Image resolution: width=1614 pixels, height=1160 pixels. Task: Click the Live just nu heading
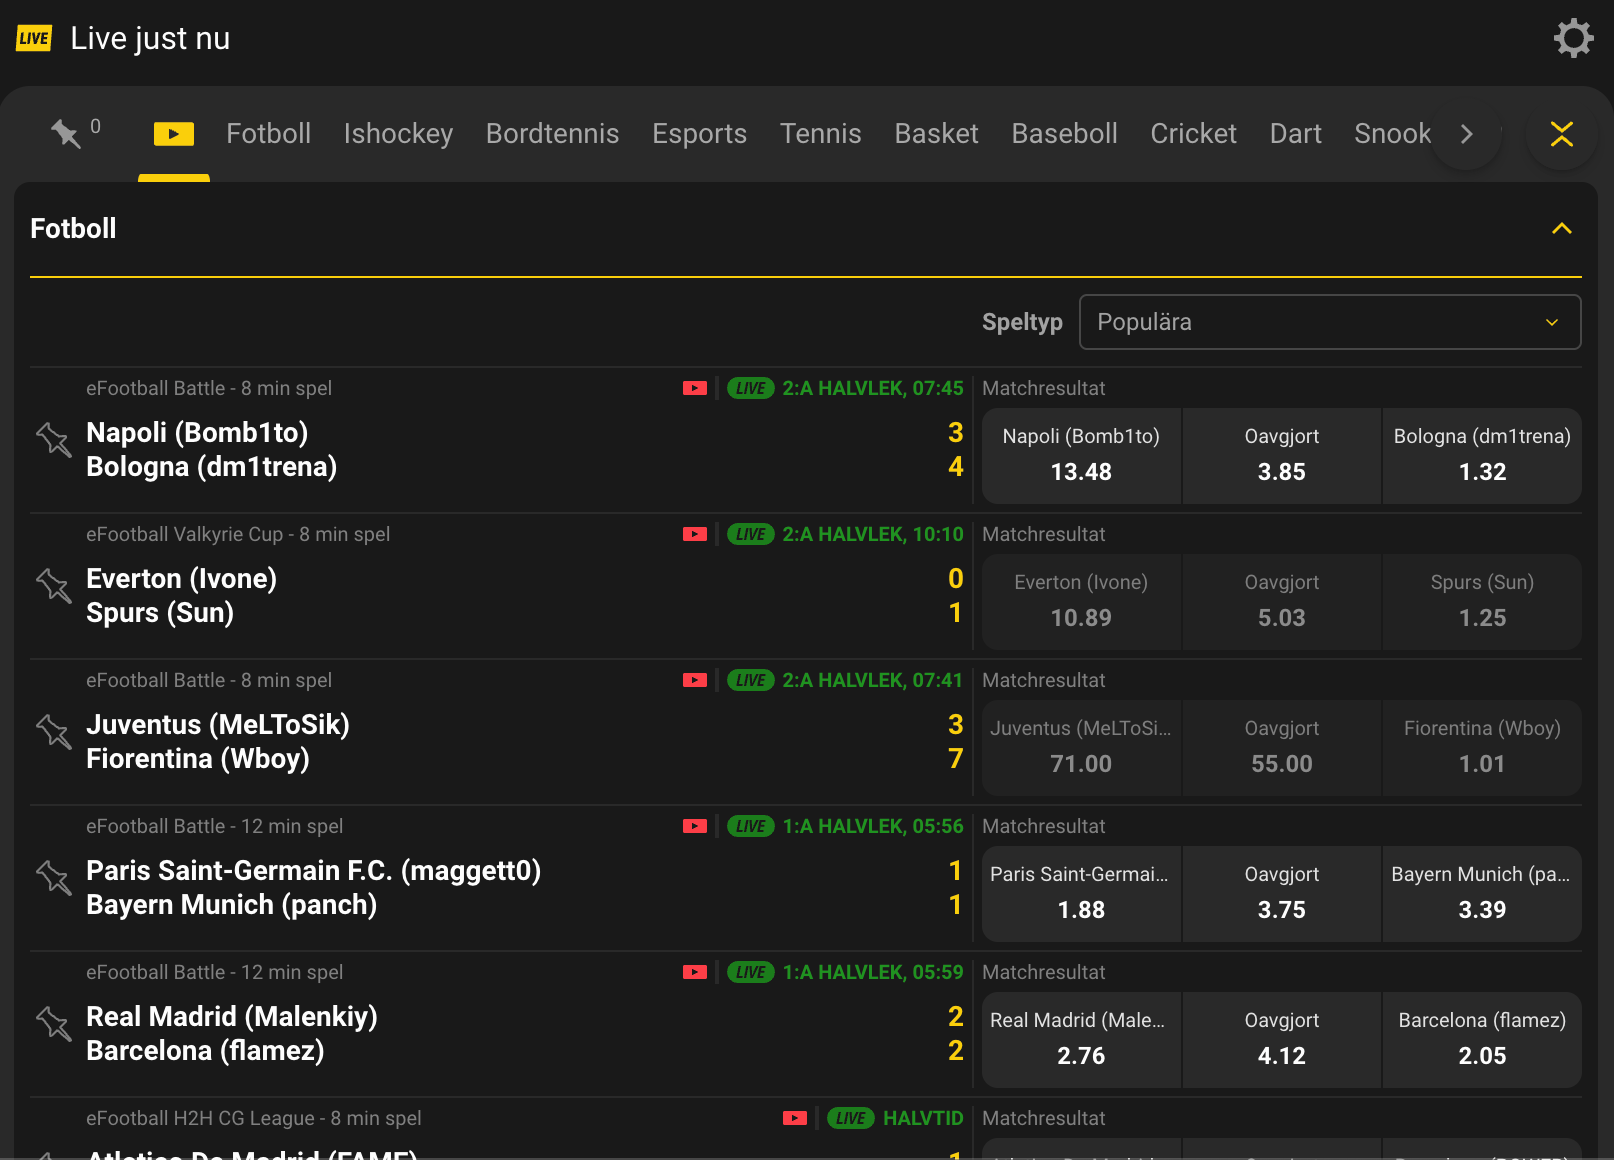150,38
